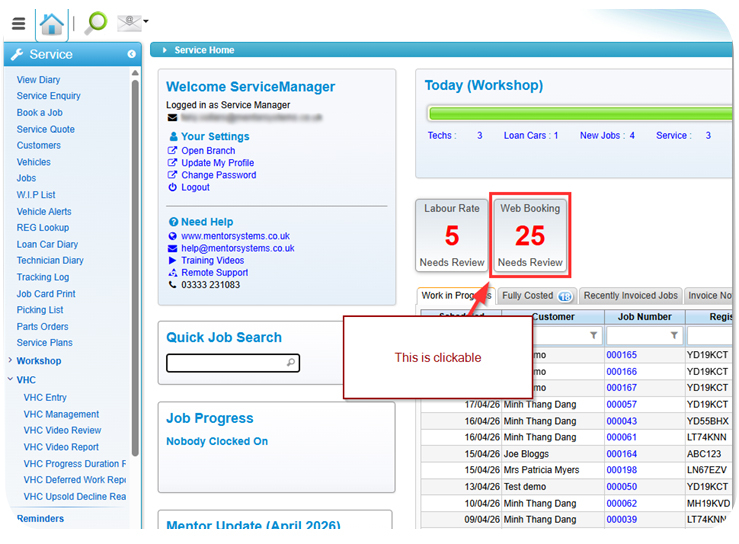Image resolution: width=739 pixels, height=544 pixels.
Task: Click the email envelope toolbar icon
Action: click(128, 22)
